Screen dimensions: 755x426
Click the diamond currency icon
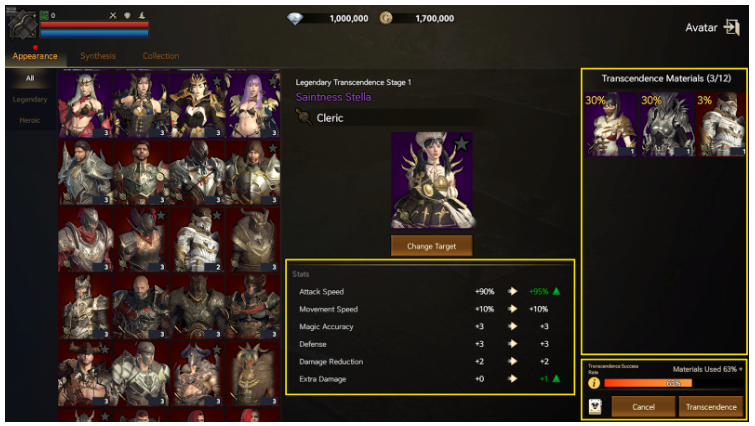coord(295,18)
